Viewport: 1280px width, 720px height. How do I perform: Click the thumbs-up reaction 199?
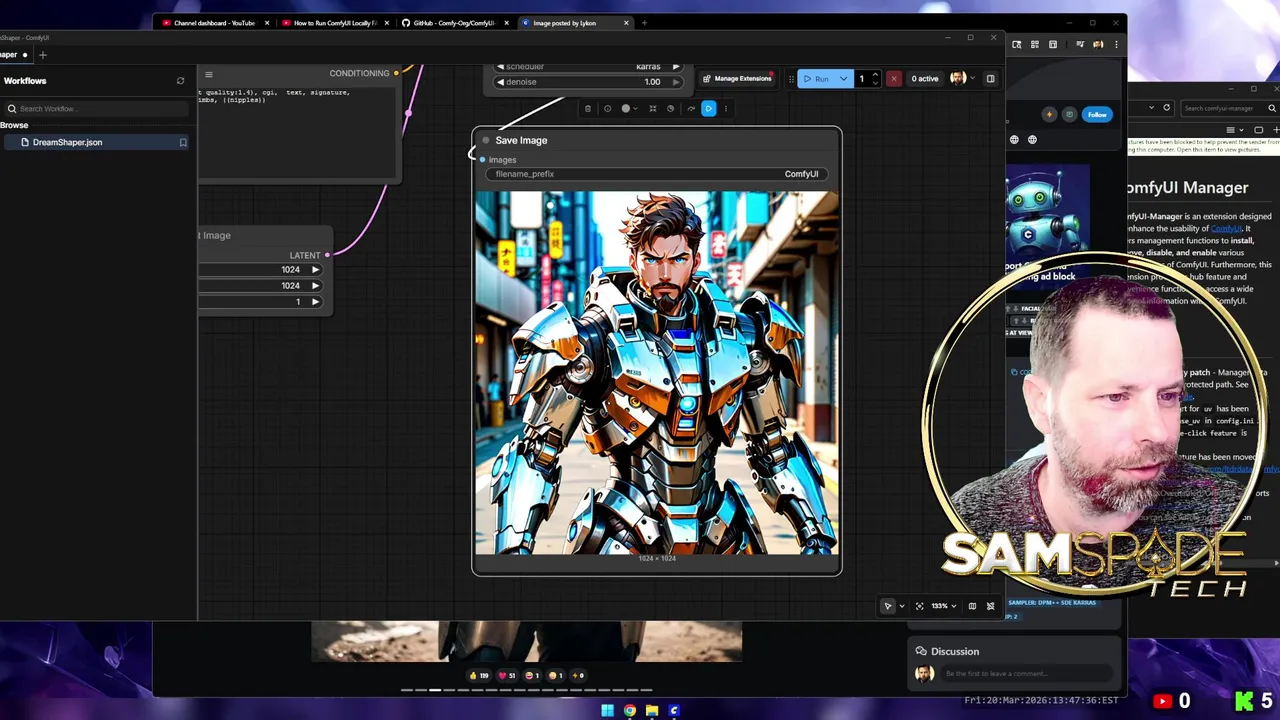[x=479, y=676]
